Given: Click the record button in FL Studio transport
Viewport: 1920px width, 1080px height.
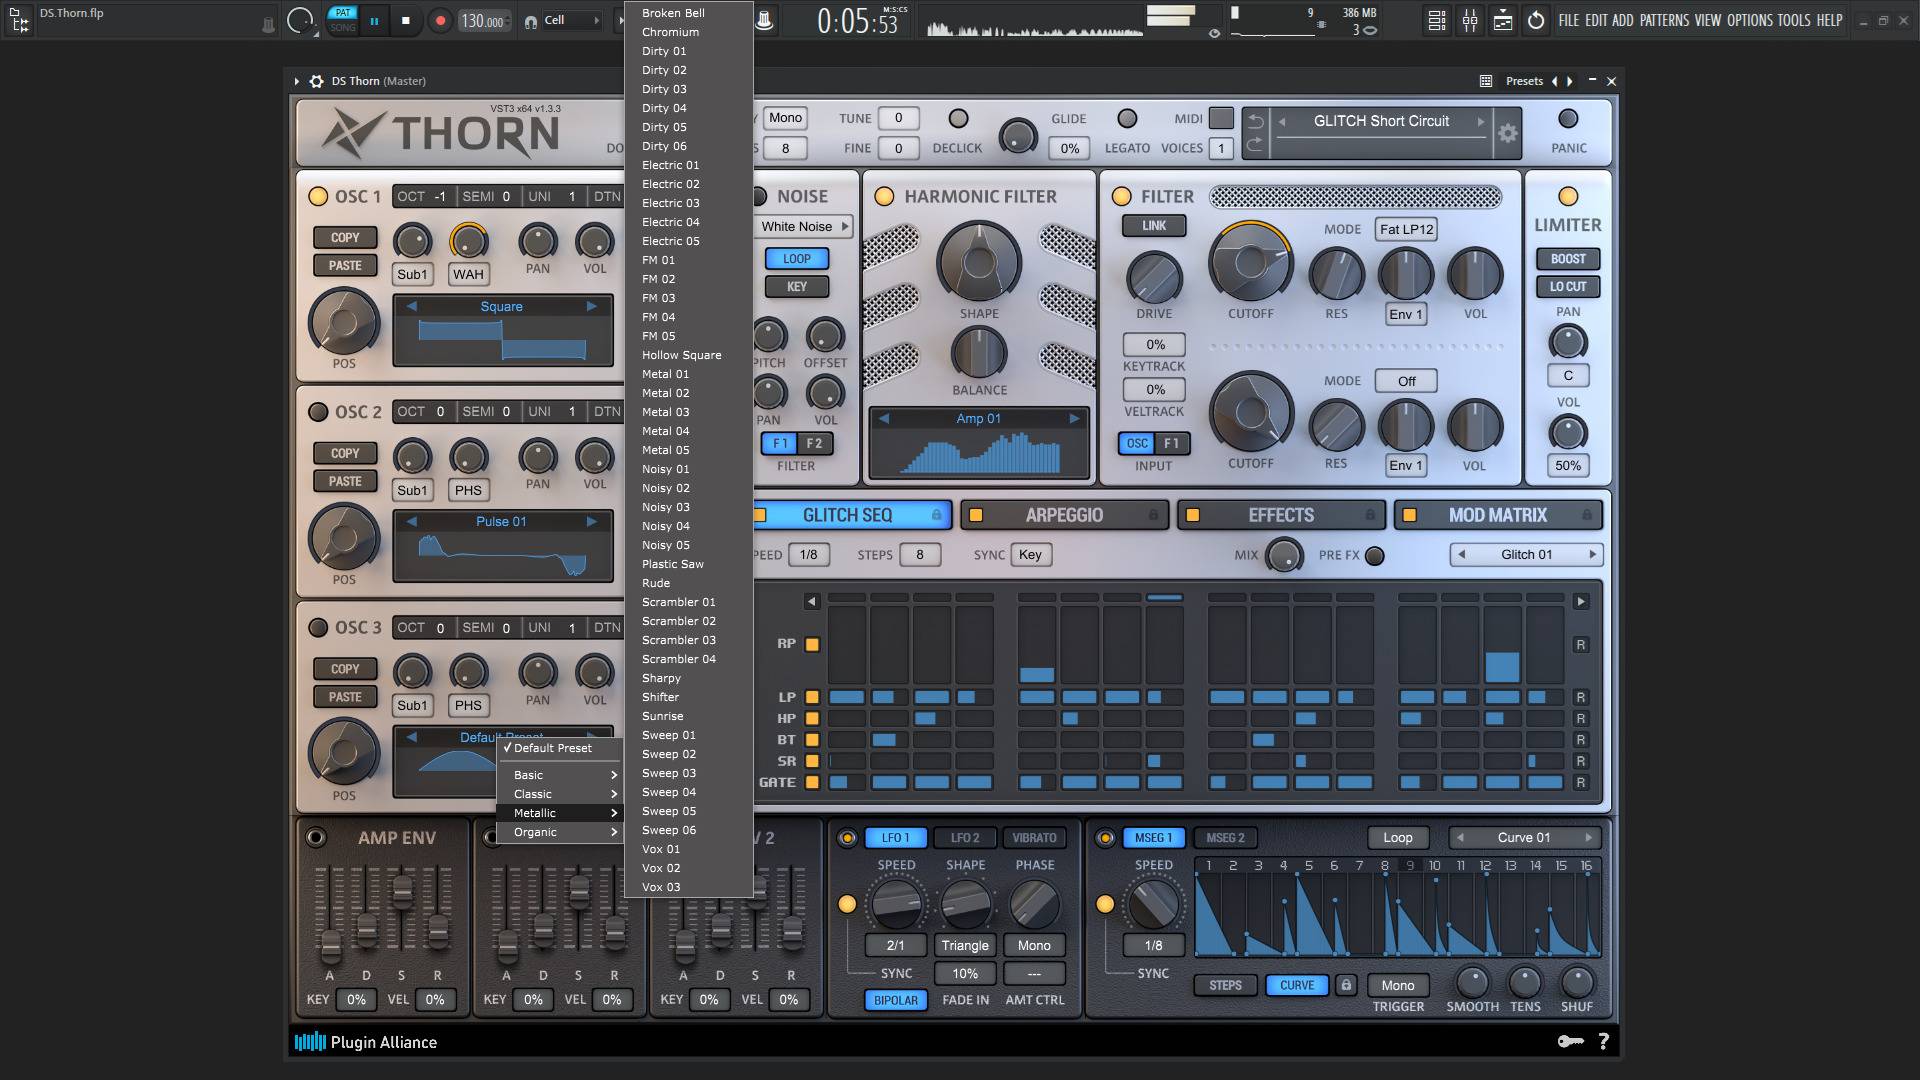Looking at the screenshot, I should [x=439, y=20].
